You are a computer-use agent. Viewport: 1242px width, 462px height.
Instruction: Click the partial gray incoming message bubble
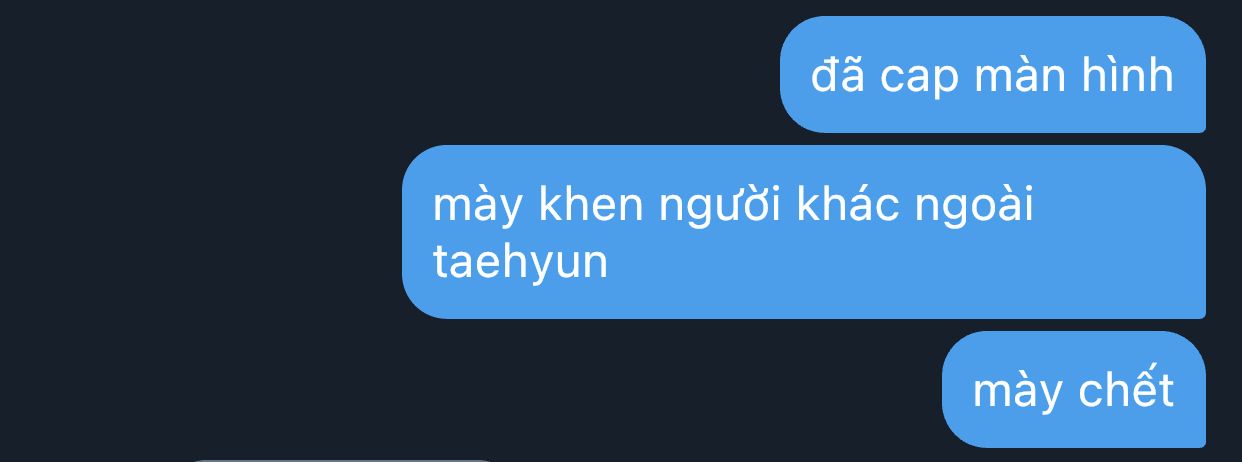click(x=340, y=460)
